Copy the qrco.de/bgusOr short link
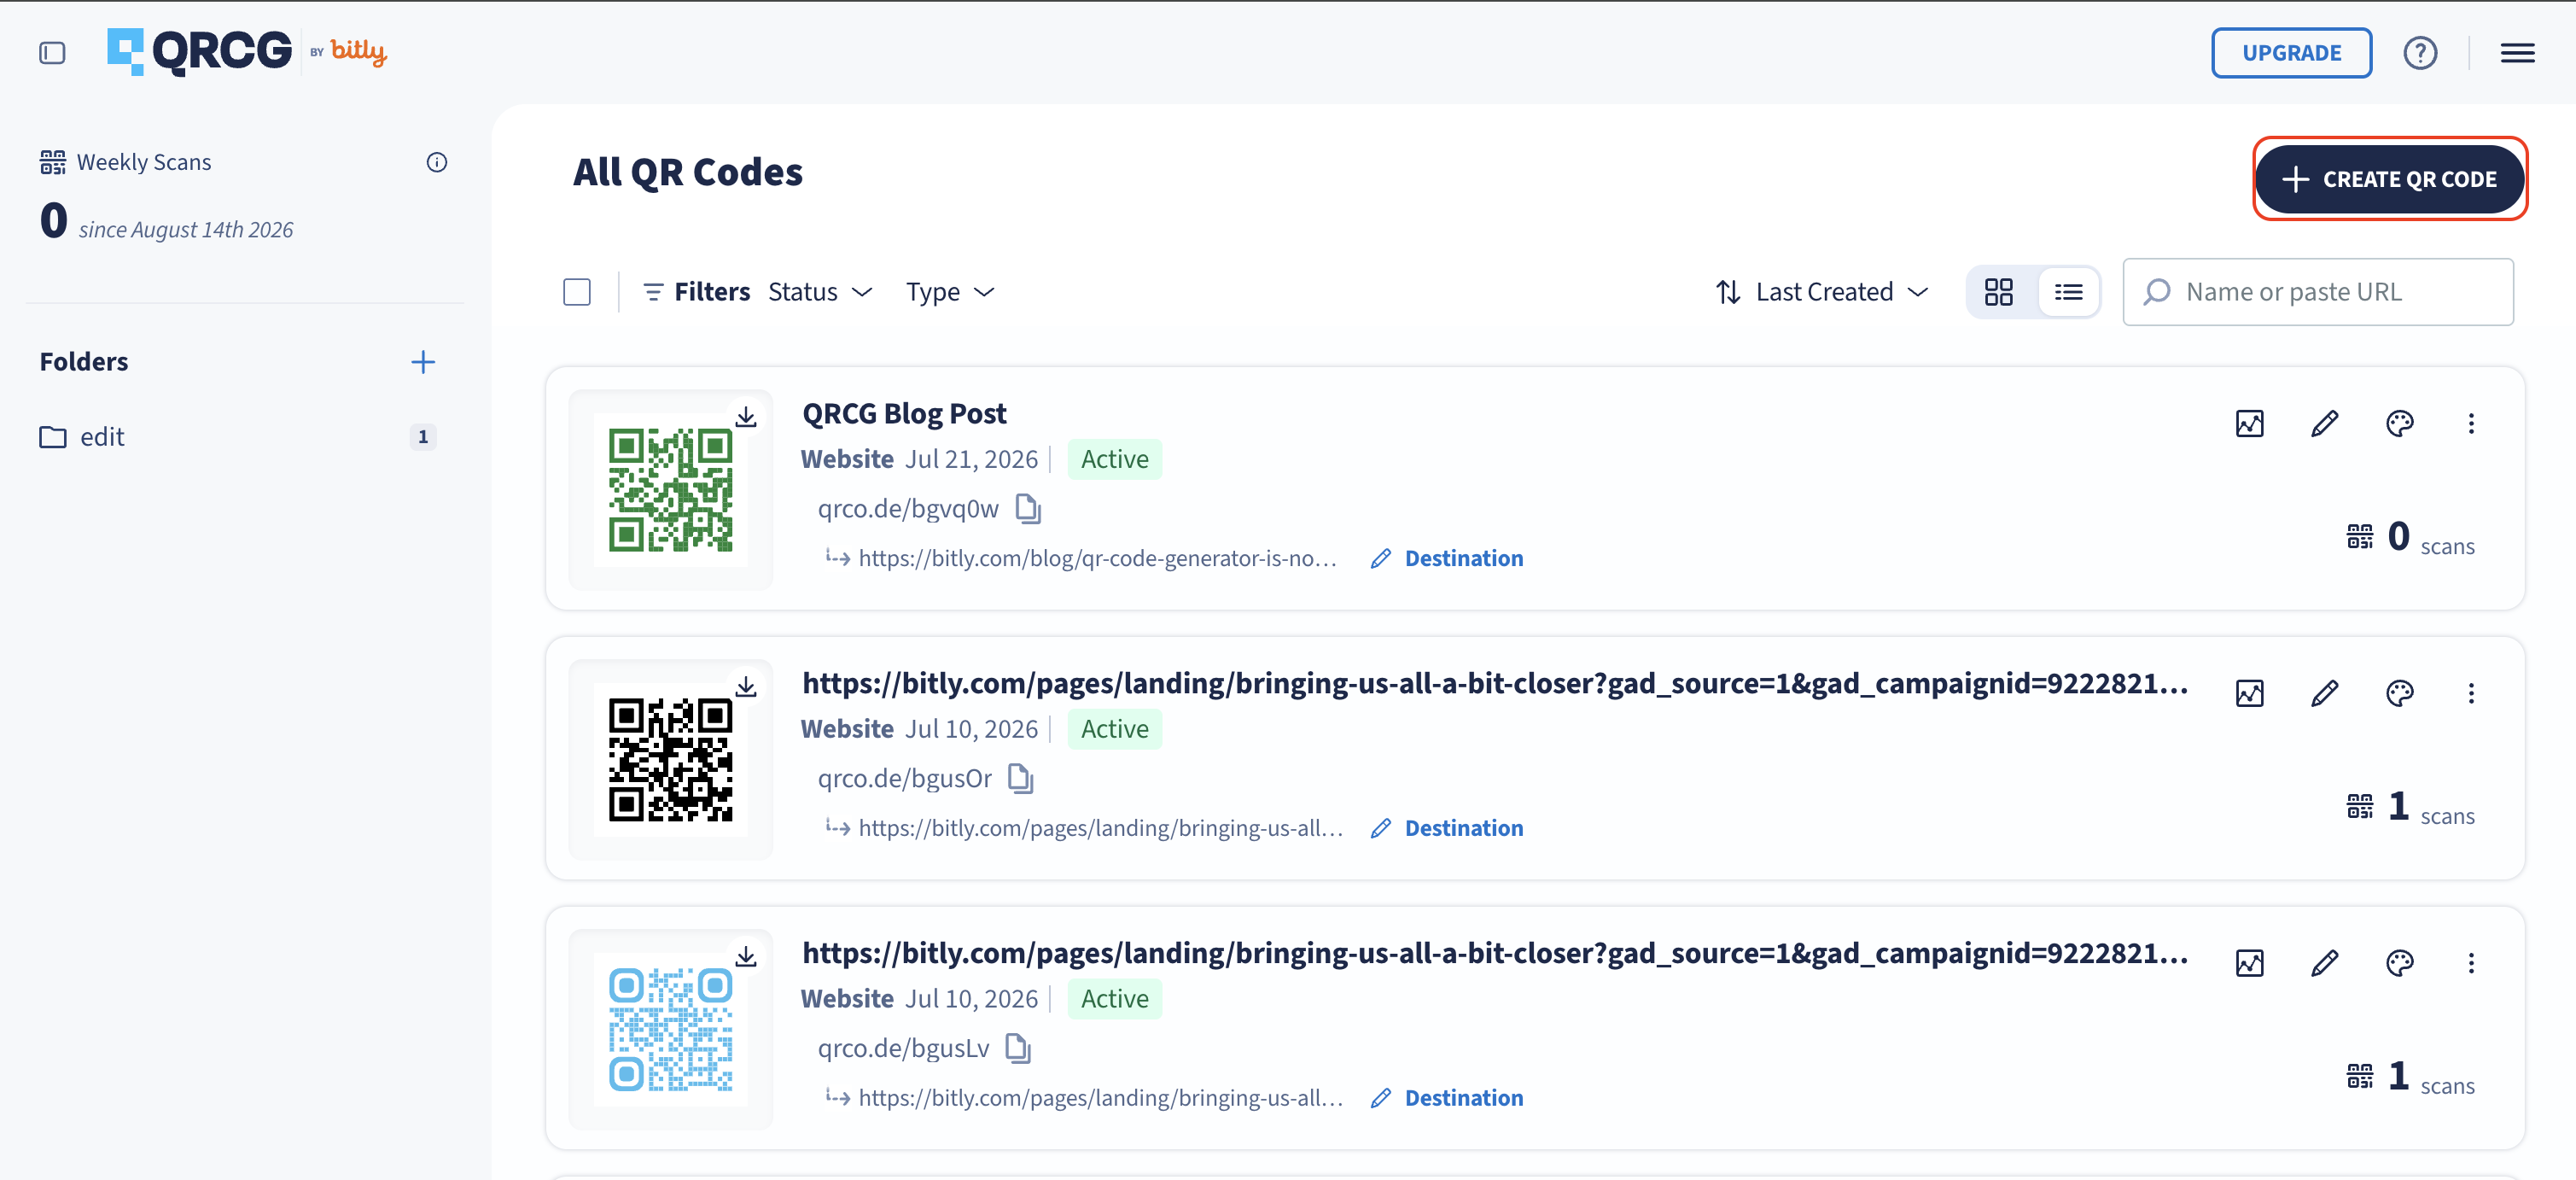 point(1021,778)
